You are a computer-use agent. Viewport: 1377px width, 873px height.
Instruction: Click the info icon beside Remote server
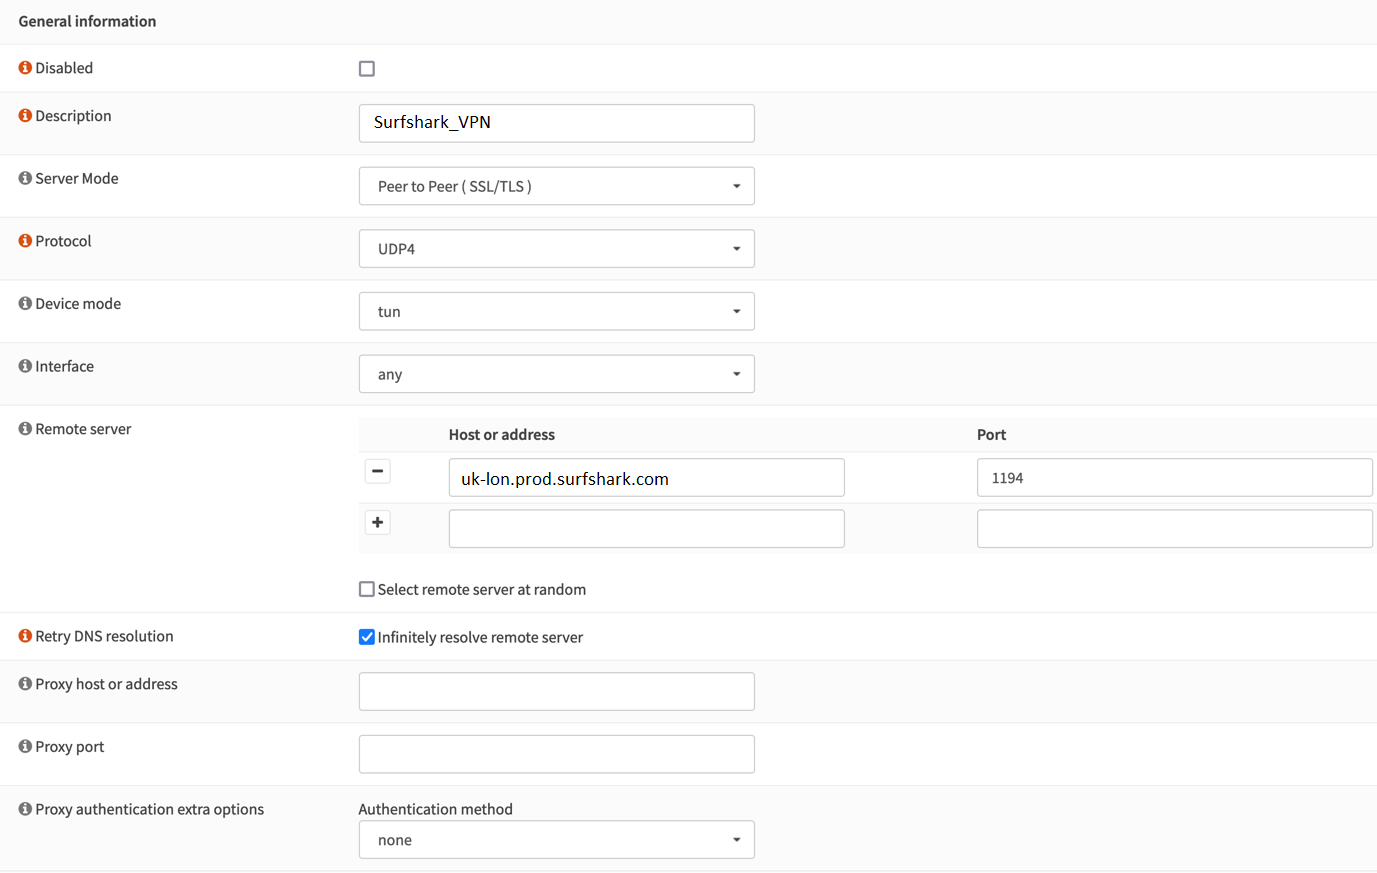tap(25, 429)
